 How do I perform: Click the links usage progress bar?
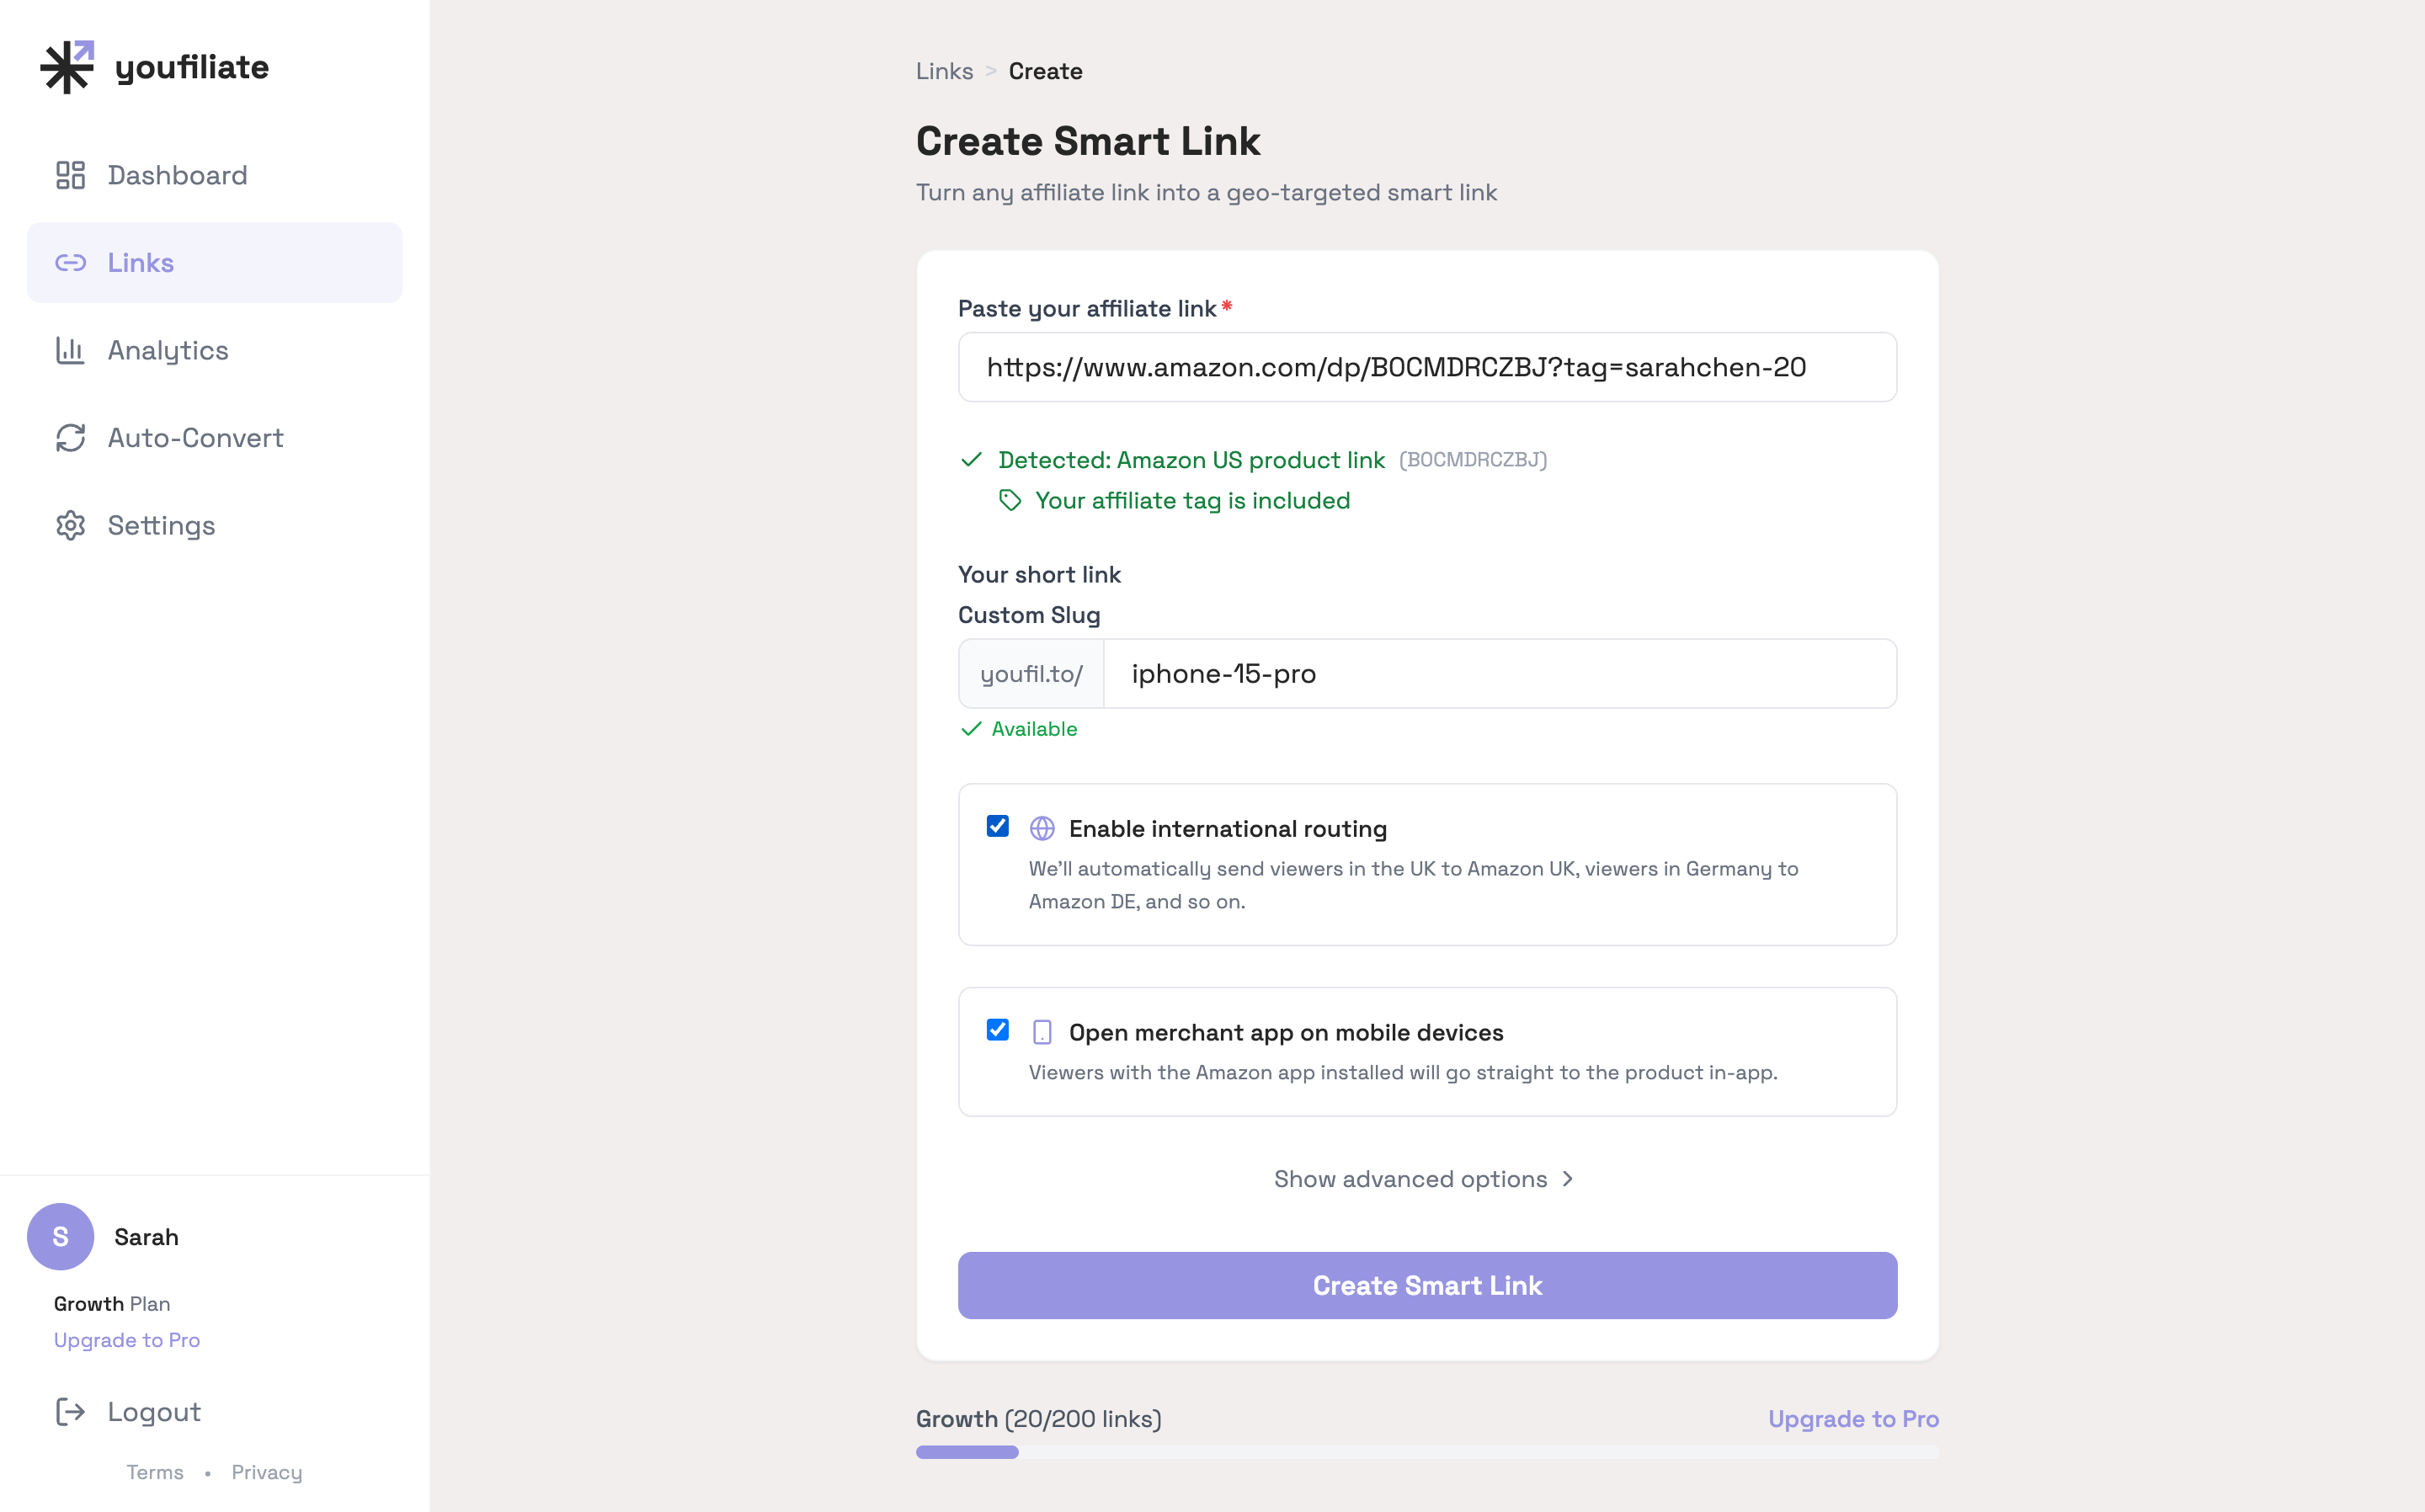point(1427,1452)
